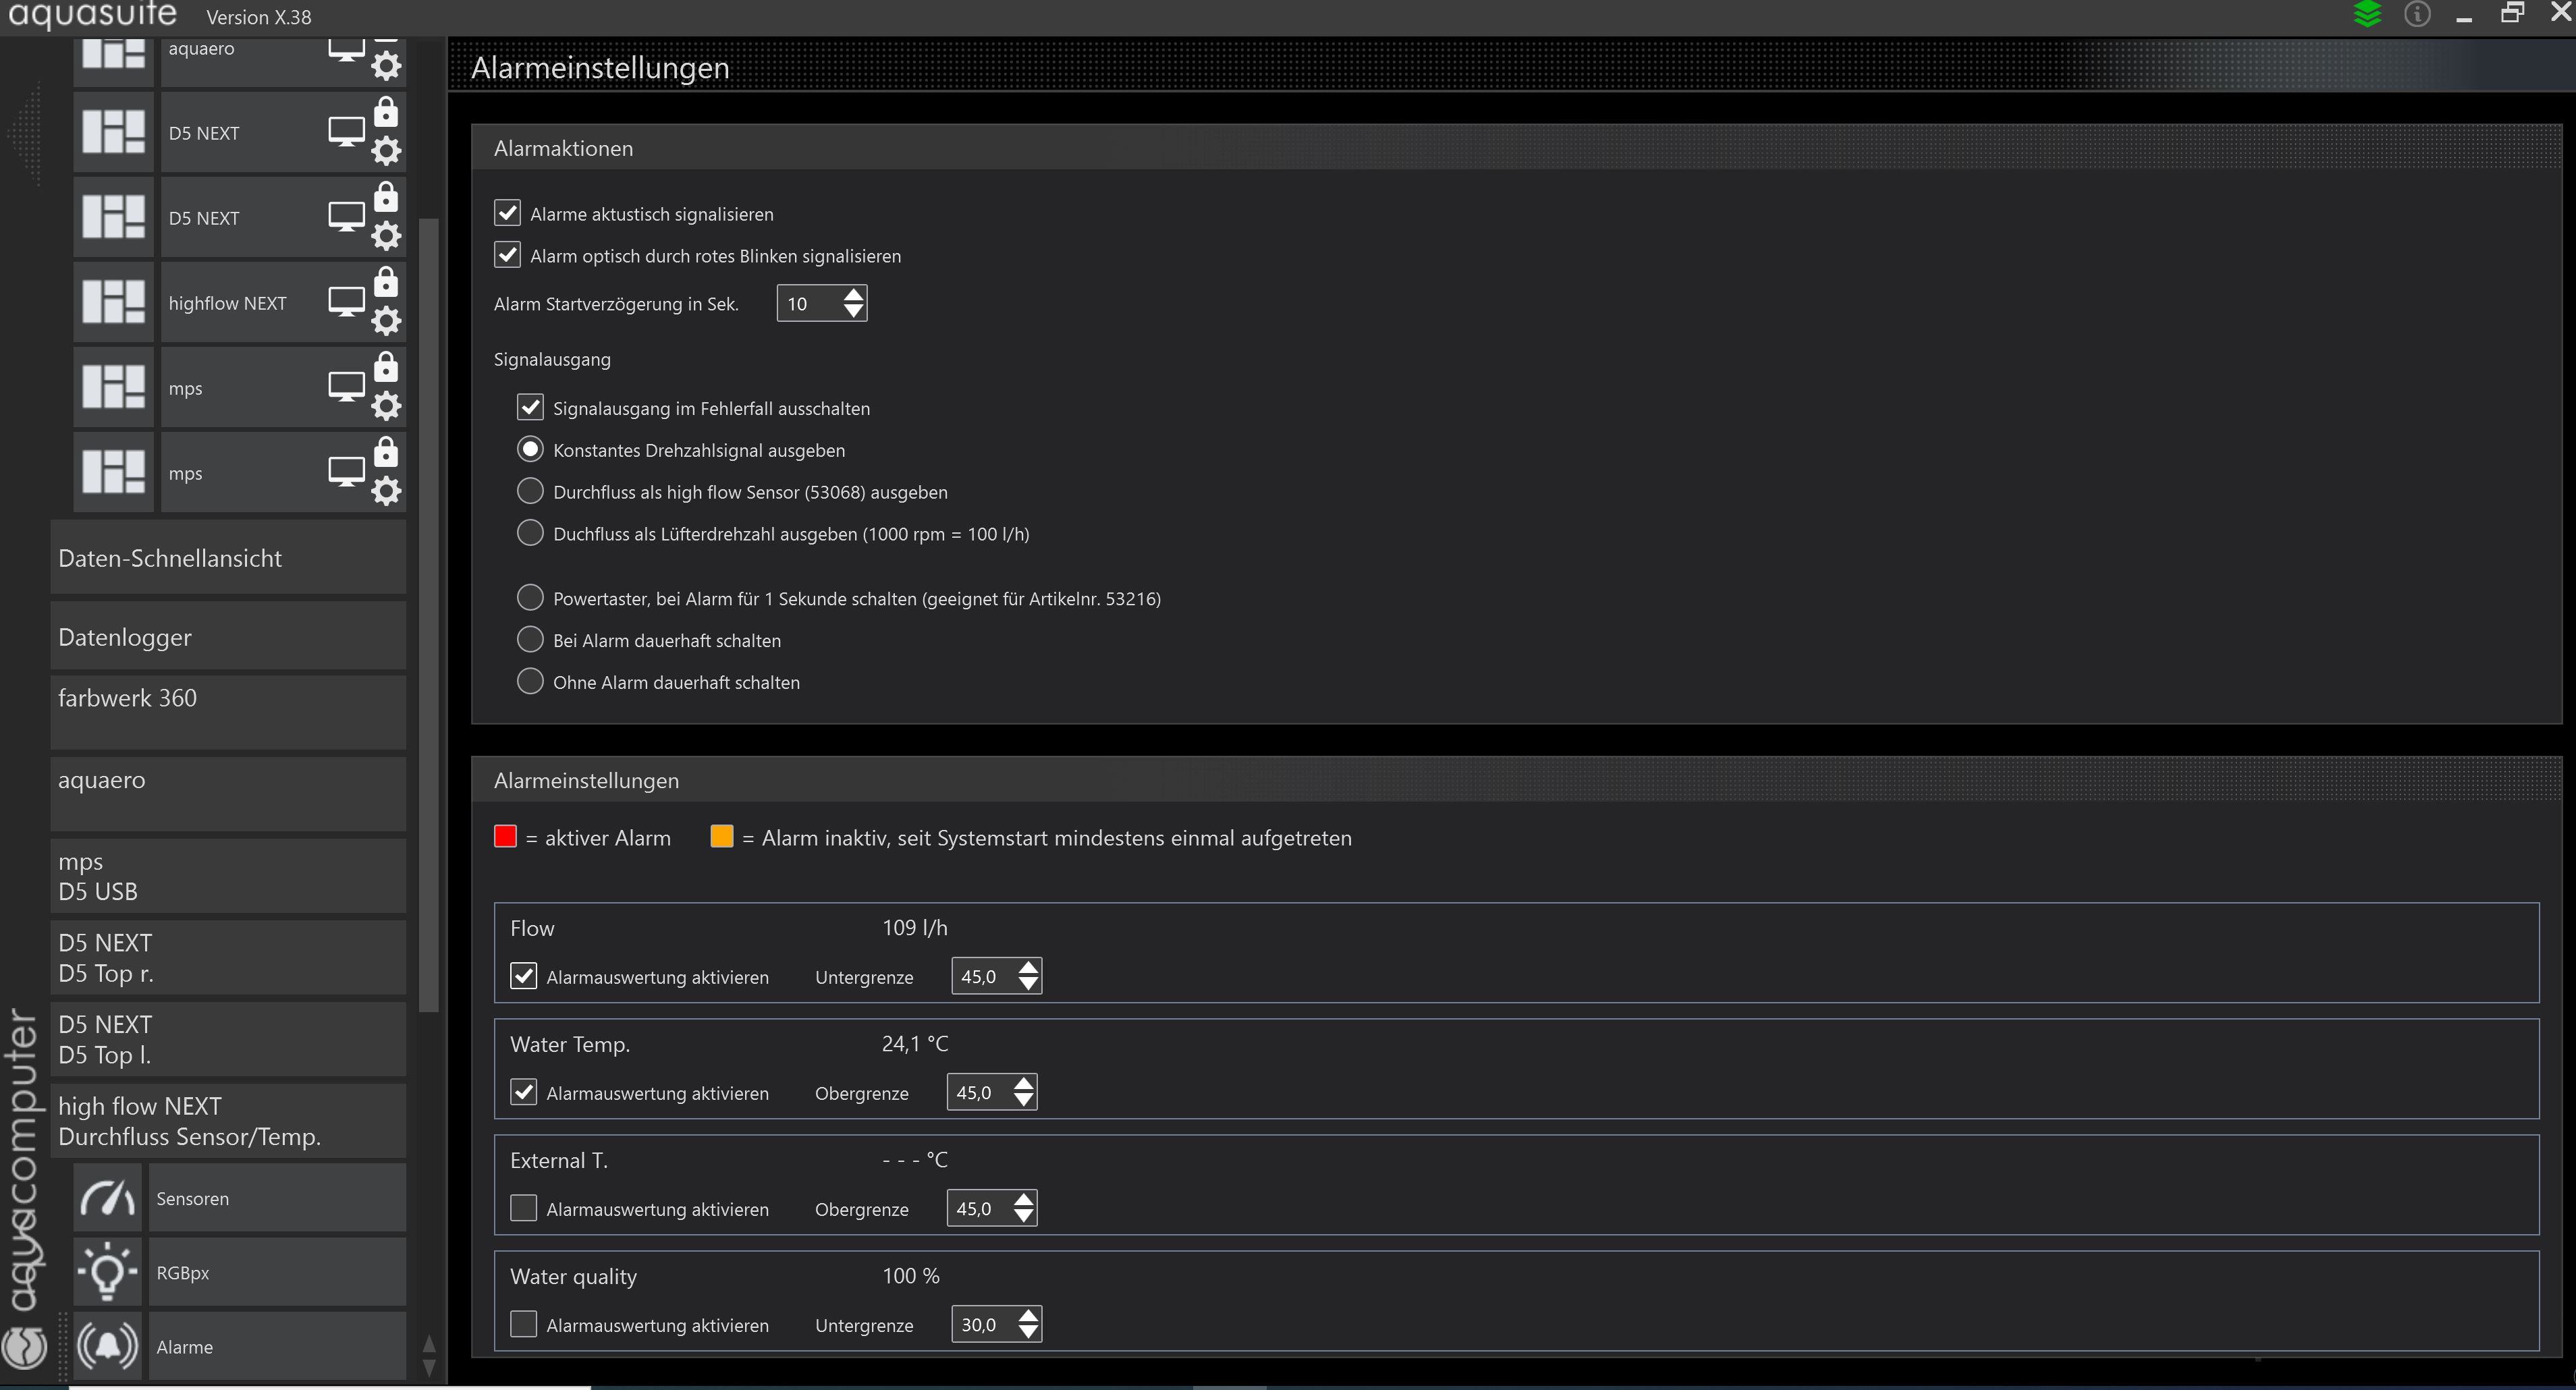Viewport: 2576px width, 1390px height.
Task: Click the green layers icon in title bar
Action: [2367, 14]
